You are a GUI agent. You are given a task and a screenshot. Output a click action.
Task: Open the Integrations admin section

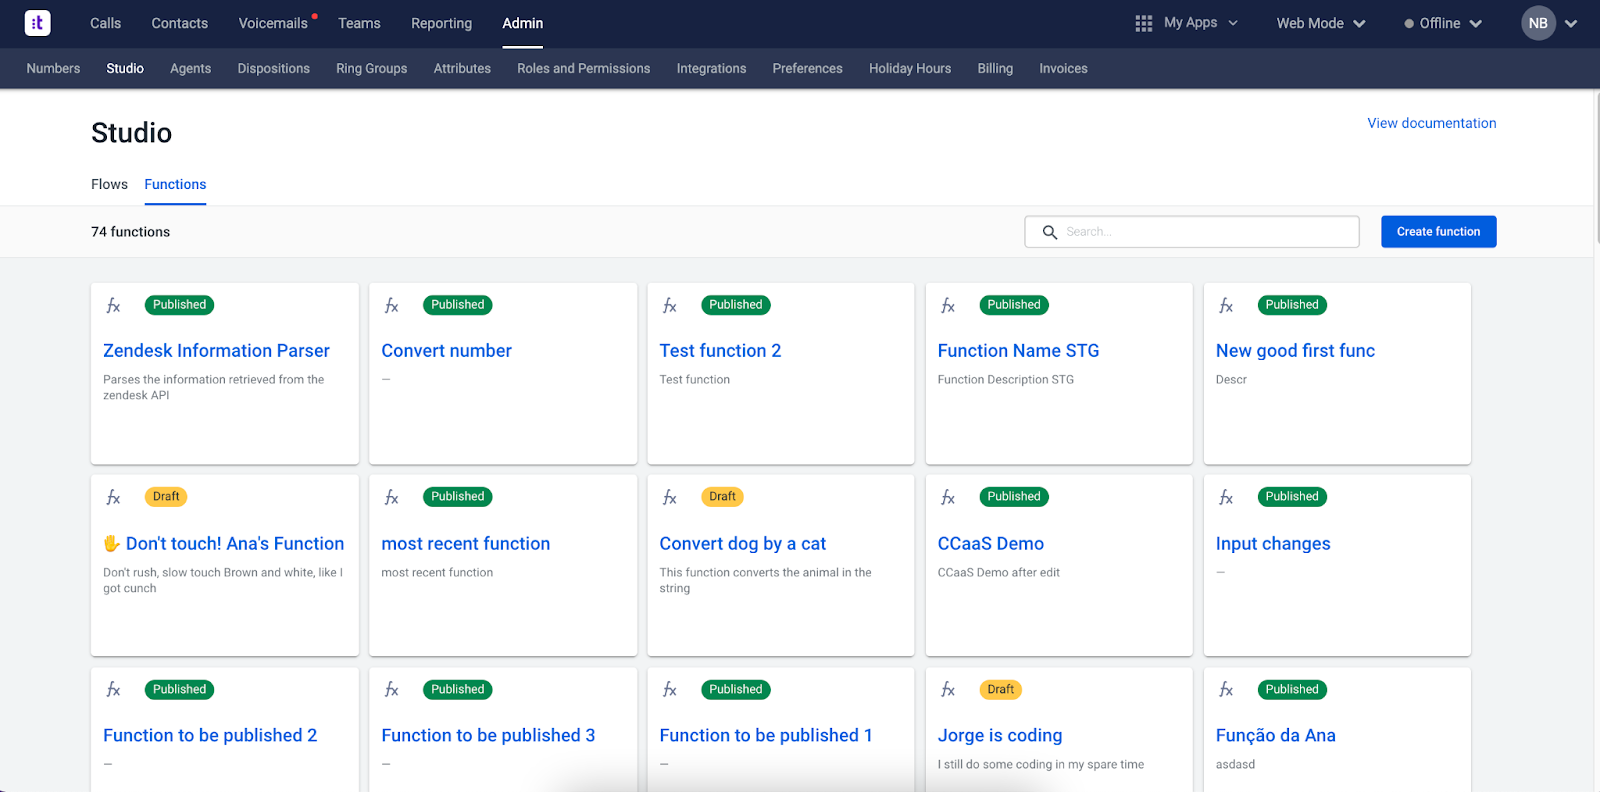click(x=711, y=68)
